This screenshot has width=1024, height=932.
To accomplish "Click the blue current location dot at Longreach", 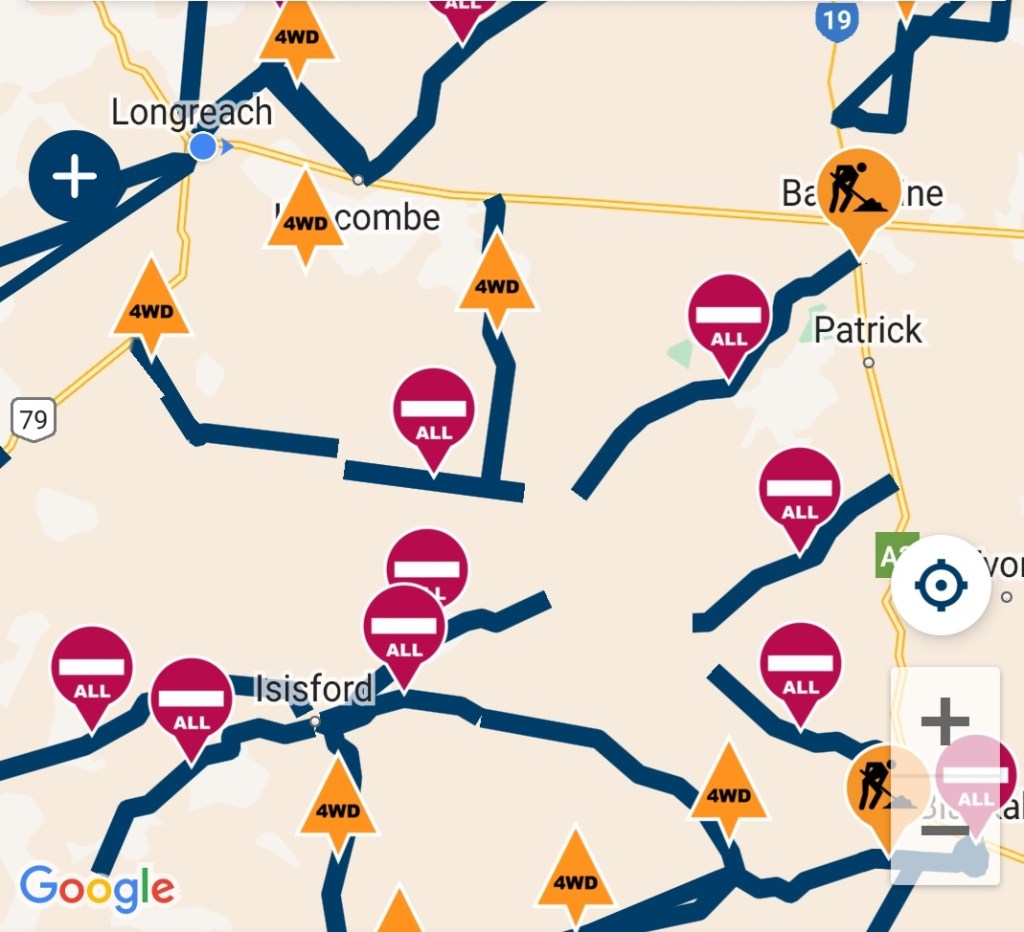I will pyautogui.click(x=203, y=146).
